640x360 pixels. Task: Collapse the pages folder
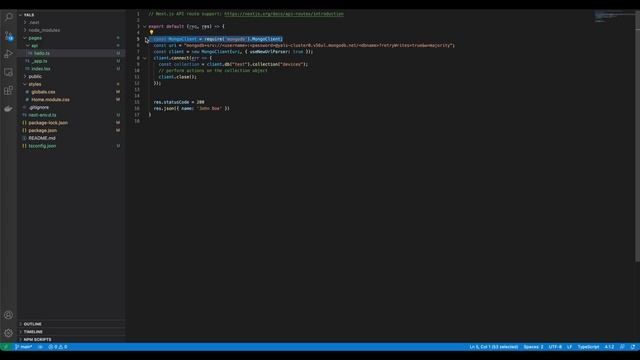71,38
